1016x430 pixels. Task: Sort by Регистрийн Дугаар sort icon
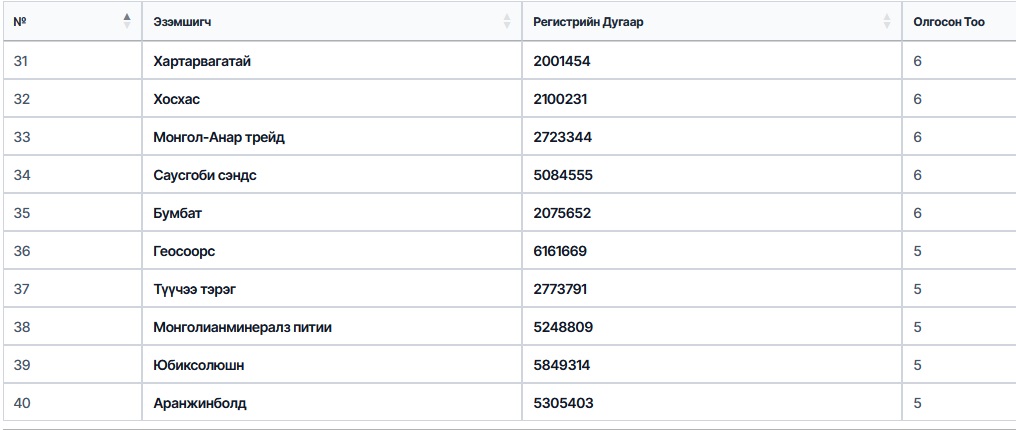click(886, 21)
